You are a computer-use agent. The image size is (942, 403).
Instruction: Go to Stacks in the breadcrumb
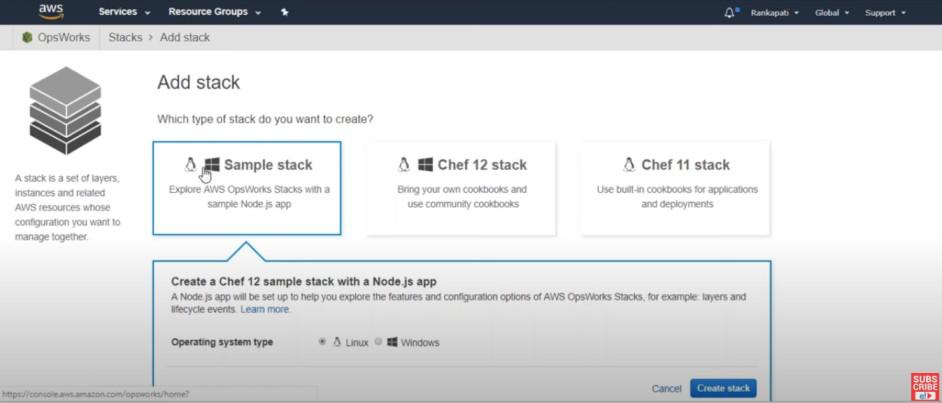pos(125,38)
